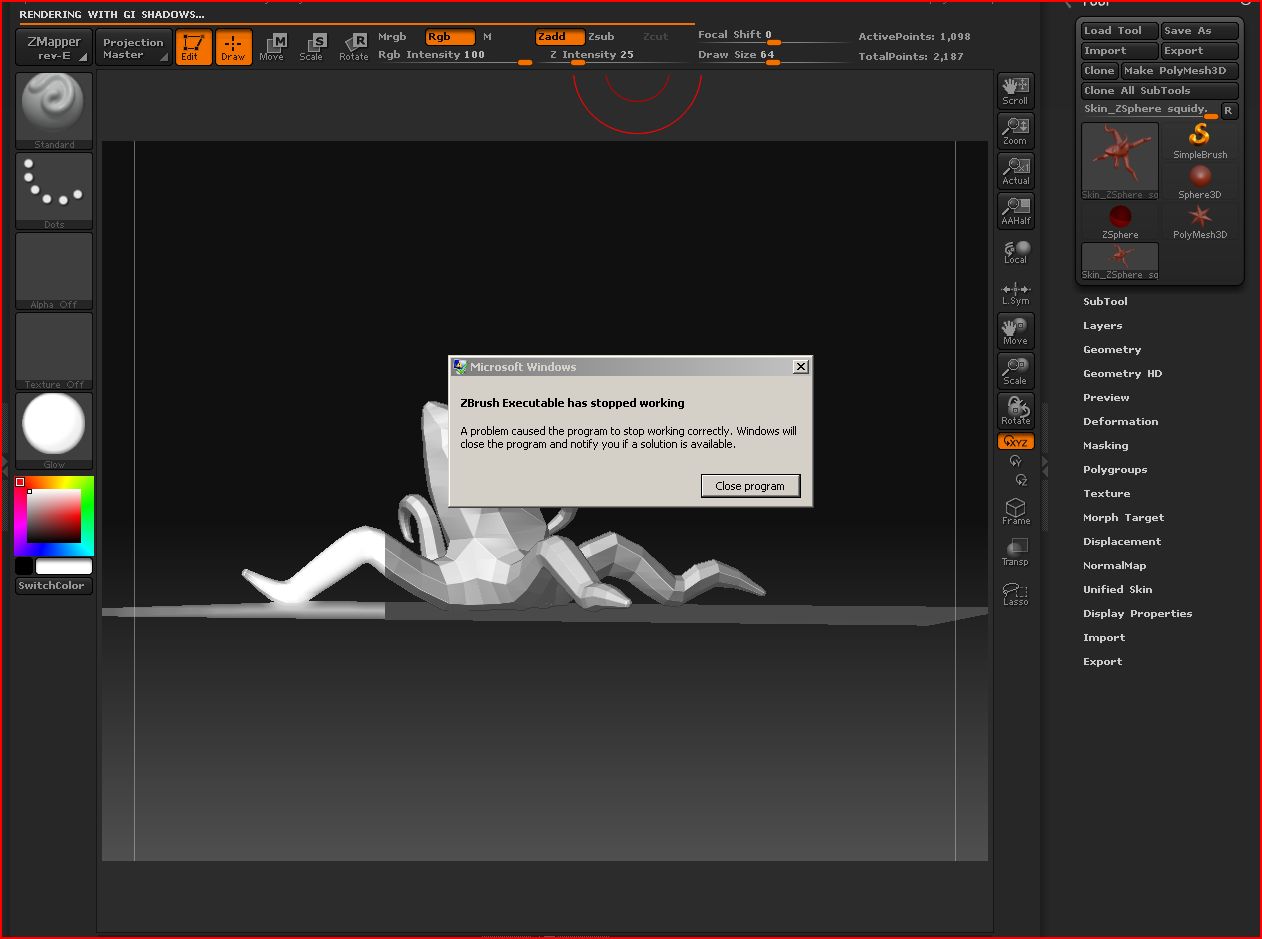This screenshot has width=1262, height=939.
Task: Open the Dots stroke picker
Action: (x=54, y=191)
